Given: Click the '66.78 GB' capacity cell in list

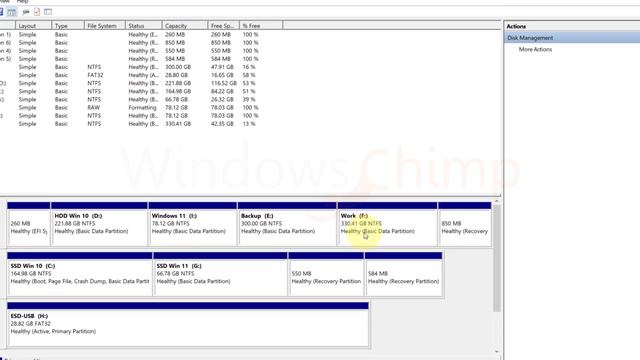Looking at the screenshot, I should coord(176,100).
